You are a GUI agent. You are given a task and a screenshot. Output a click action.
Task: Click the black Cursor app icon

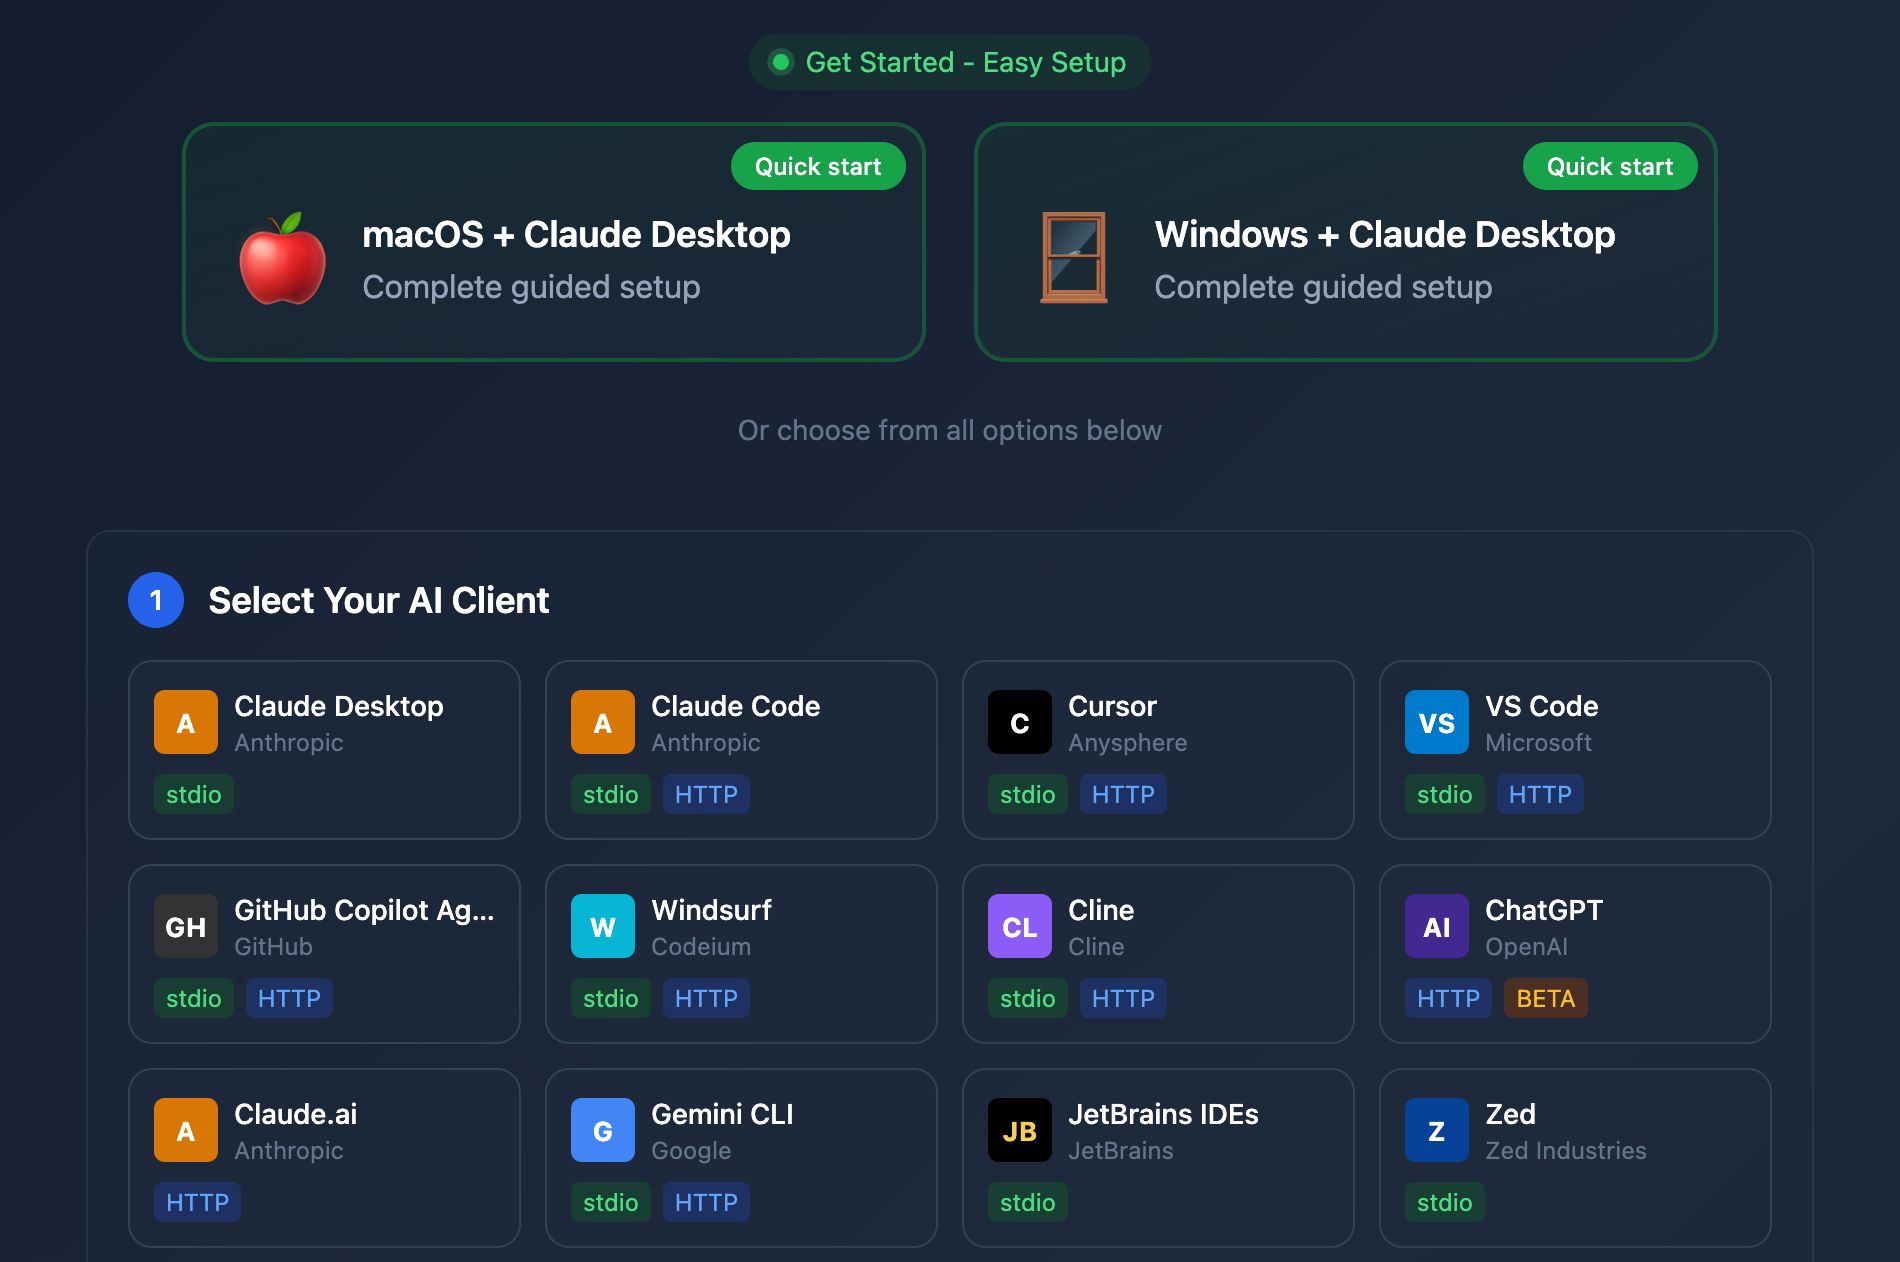point(1019,722)
